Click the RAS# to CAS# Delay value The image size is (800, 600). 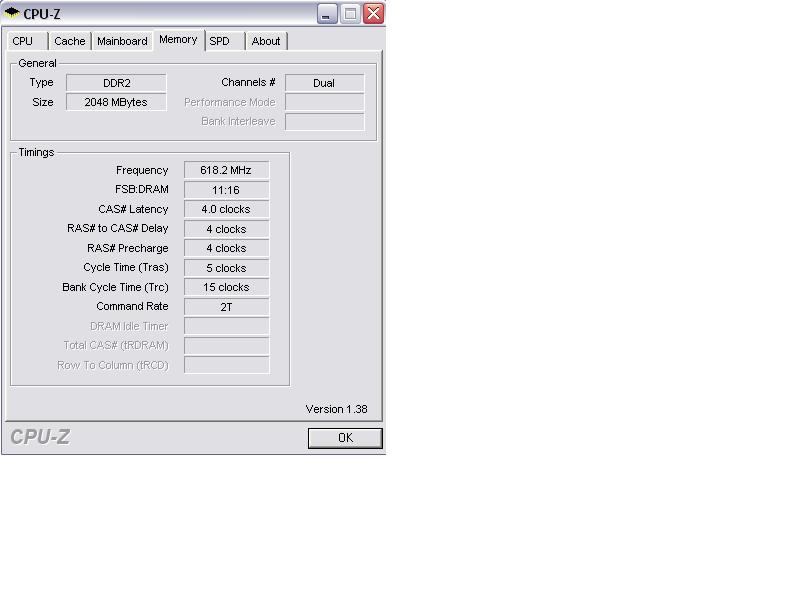226,229
